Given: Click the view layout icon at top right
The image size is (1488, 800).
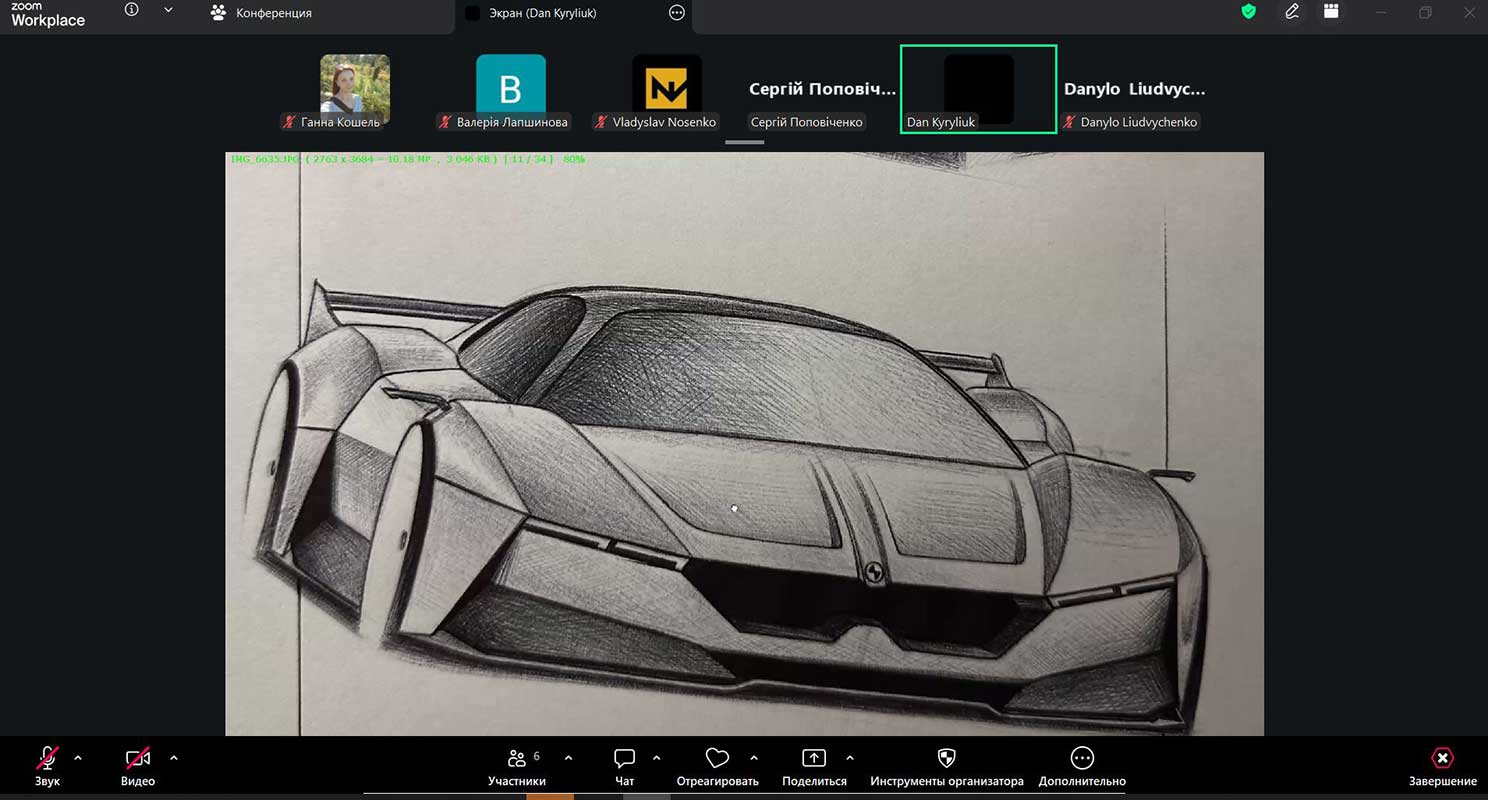Looking at the screenshot, I should pyautogui.click(x=1331, y=12).
